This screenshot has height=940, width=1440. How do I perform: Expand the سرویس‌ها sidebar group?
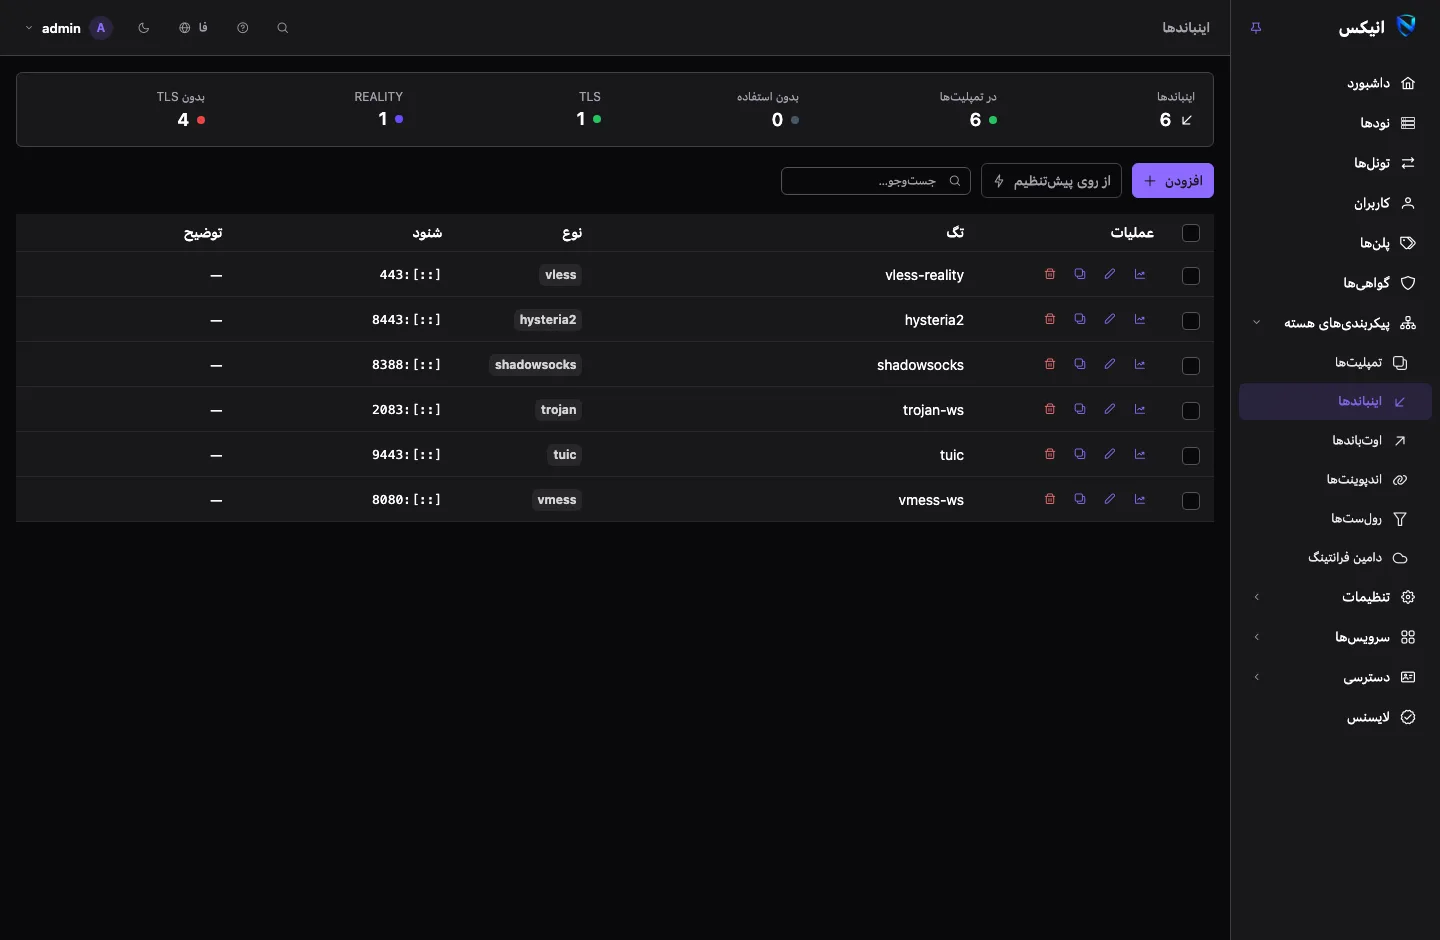point(1335,637)
